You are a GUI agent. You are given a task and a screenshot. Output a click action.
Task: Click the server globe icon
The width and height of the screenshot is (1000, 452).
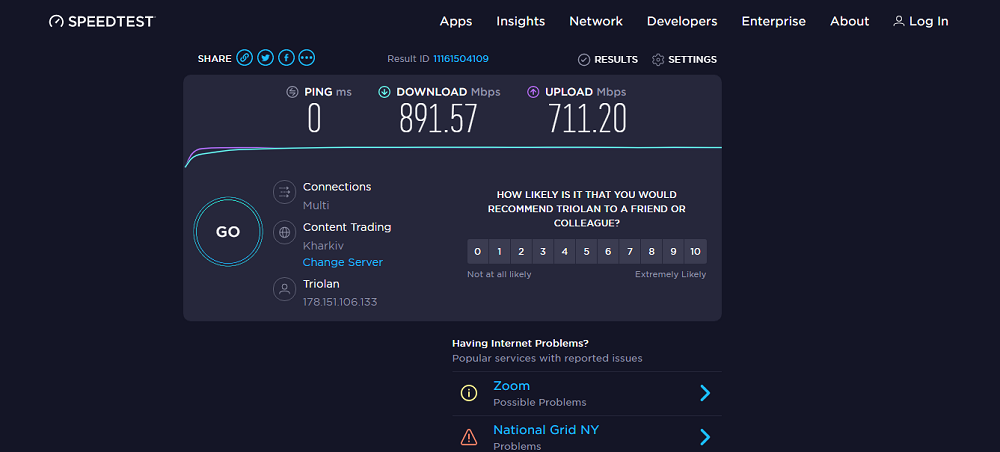(x=284, y=232)
